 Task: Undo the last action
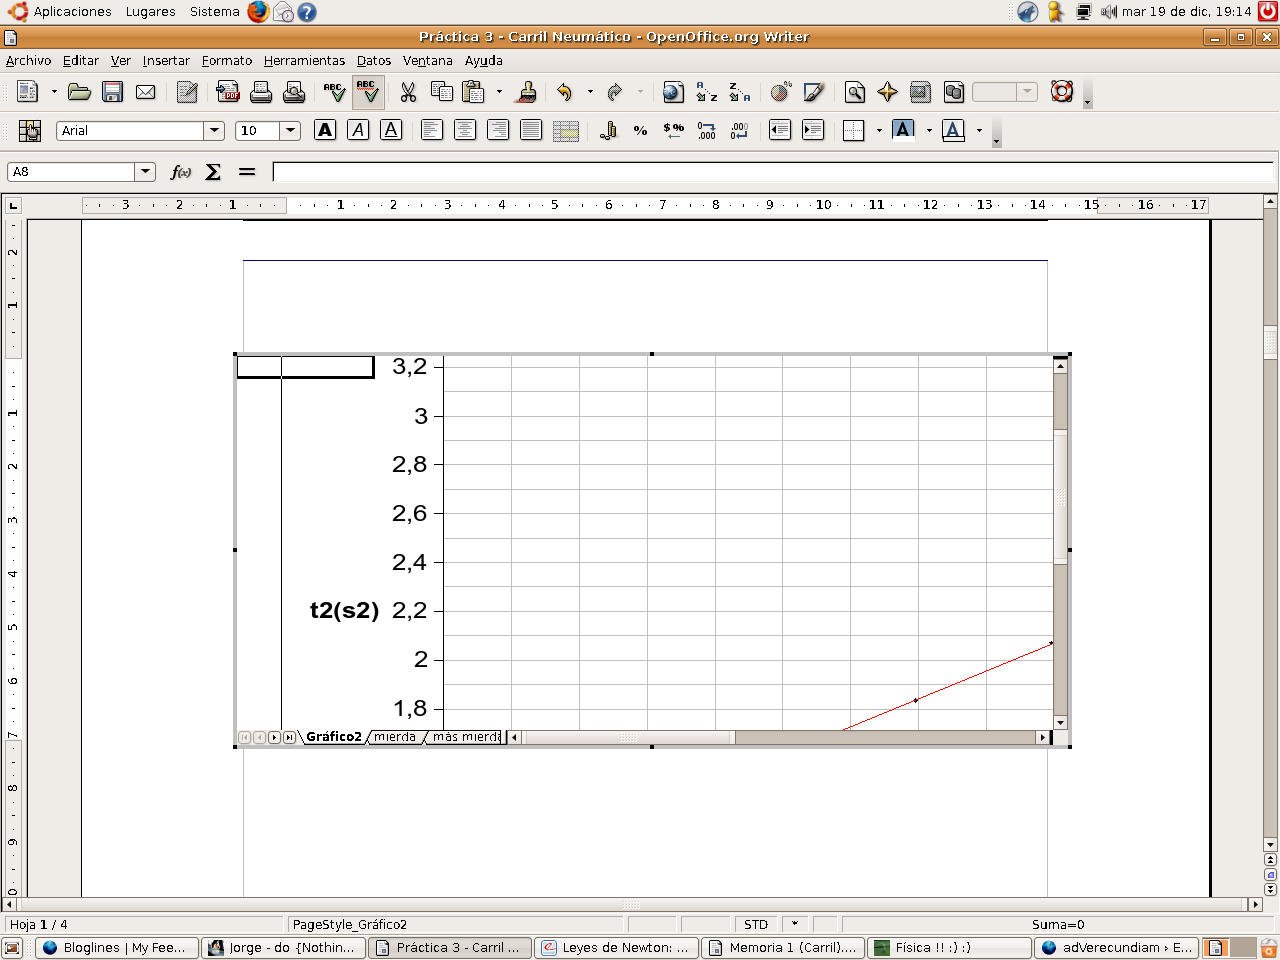[x=565, y=92]
